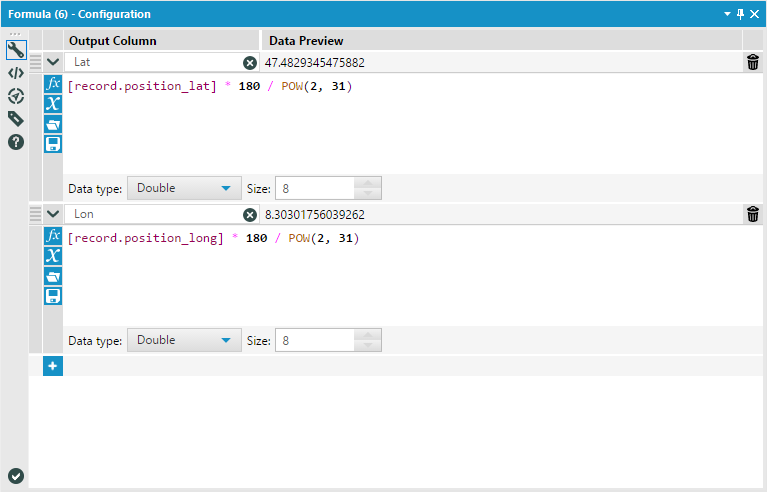Collapse the Lon expression chevron

coord(53,214)
